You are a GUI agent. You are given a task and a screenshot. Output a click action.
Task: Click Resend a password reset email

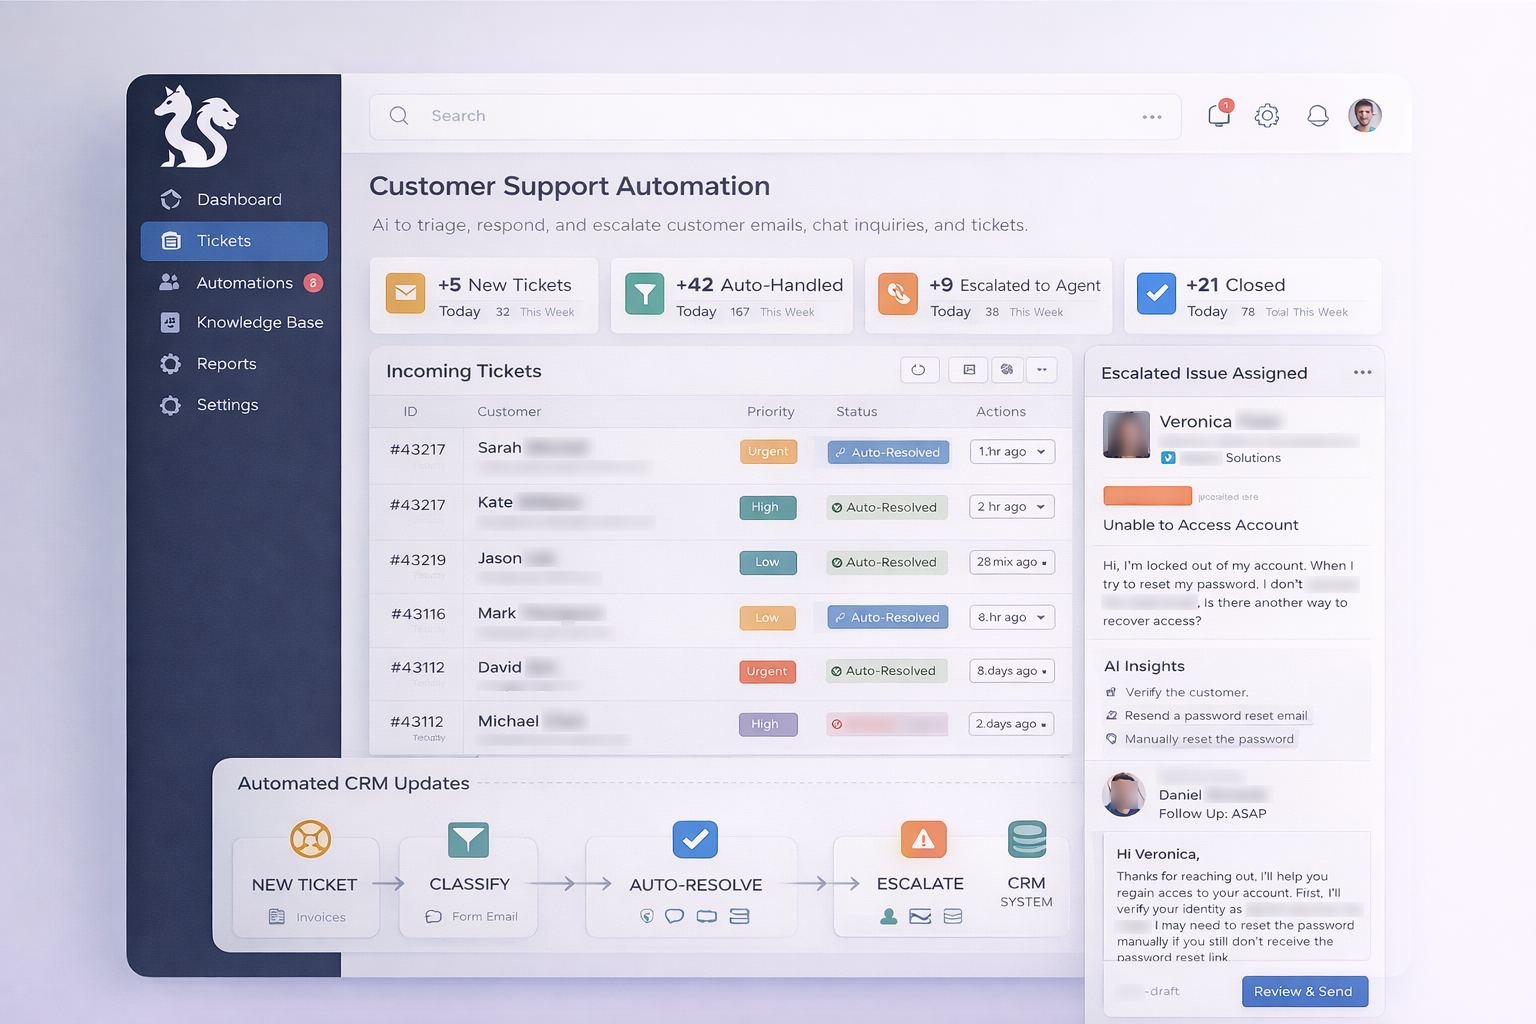[1215, 716]
